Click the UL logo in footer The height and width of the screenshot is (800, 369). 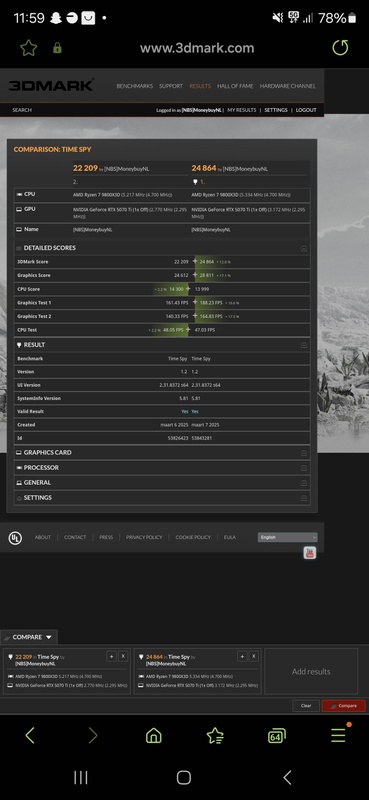(x=15, y=538)
